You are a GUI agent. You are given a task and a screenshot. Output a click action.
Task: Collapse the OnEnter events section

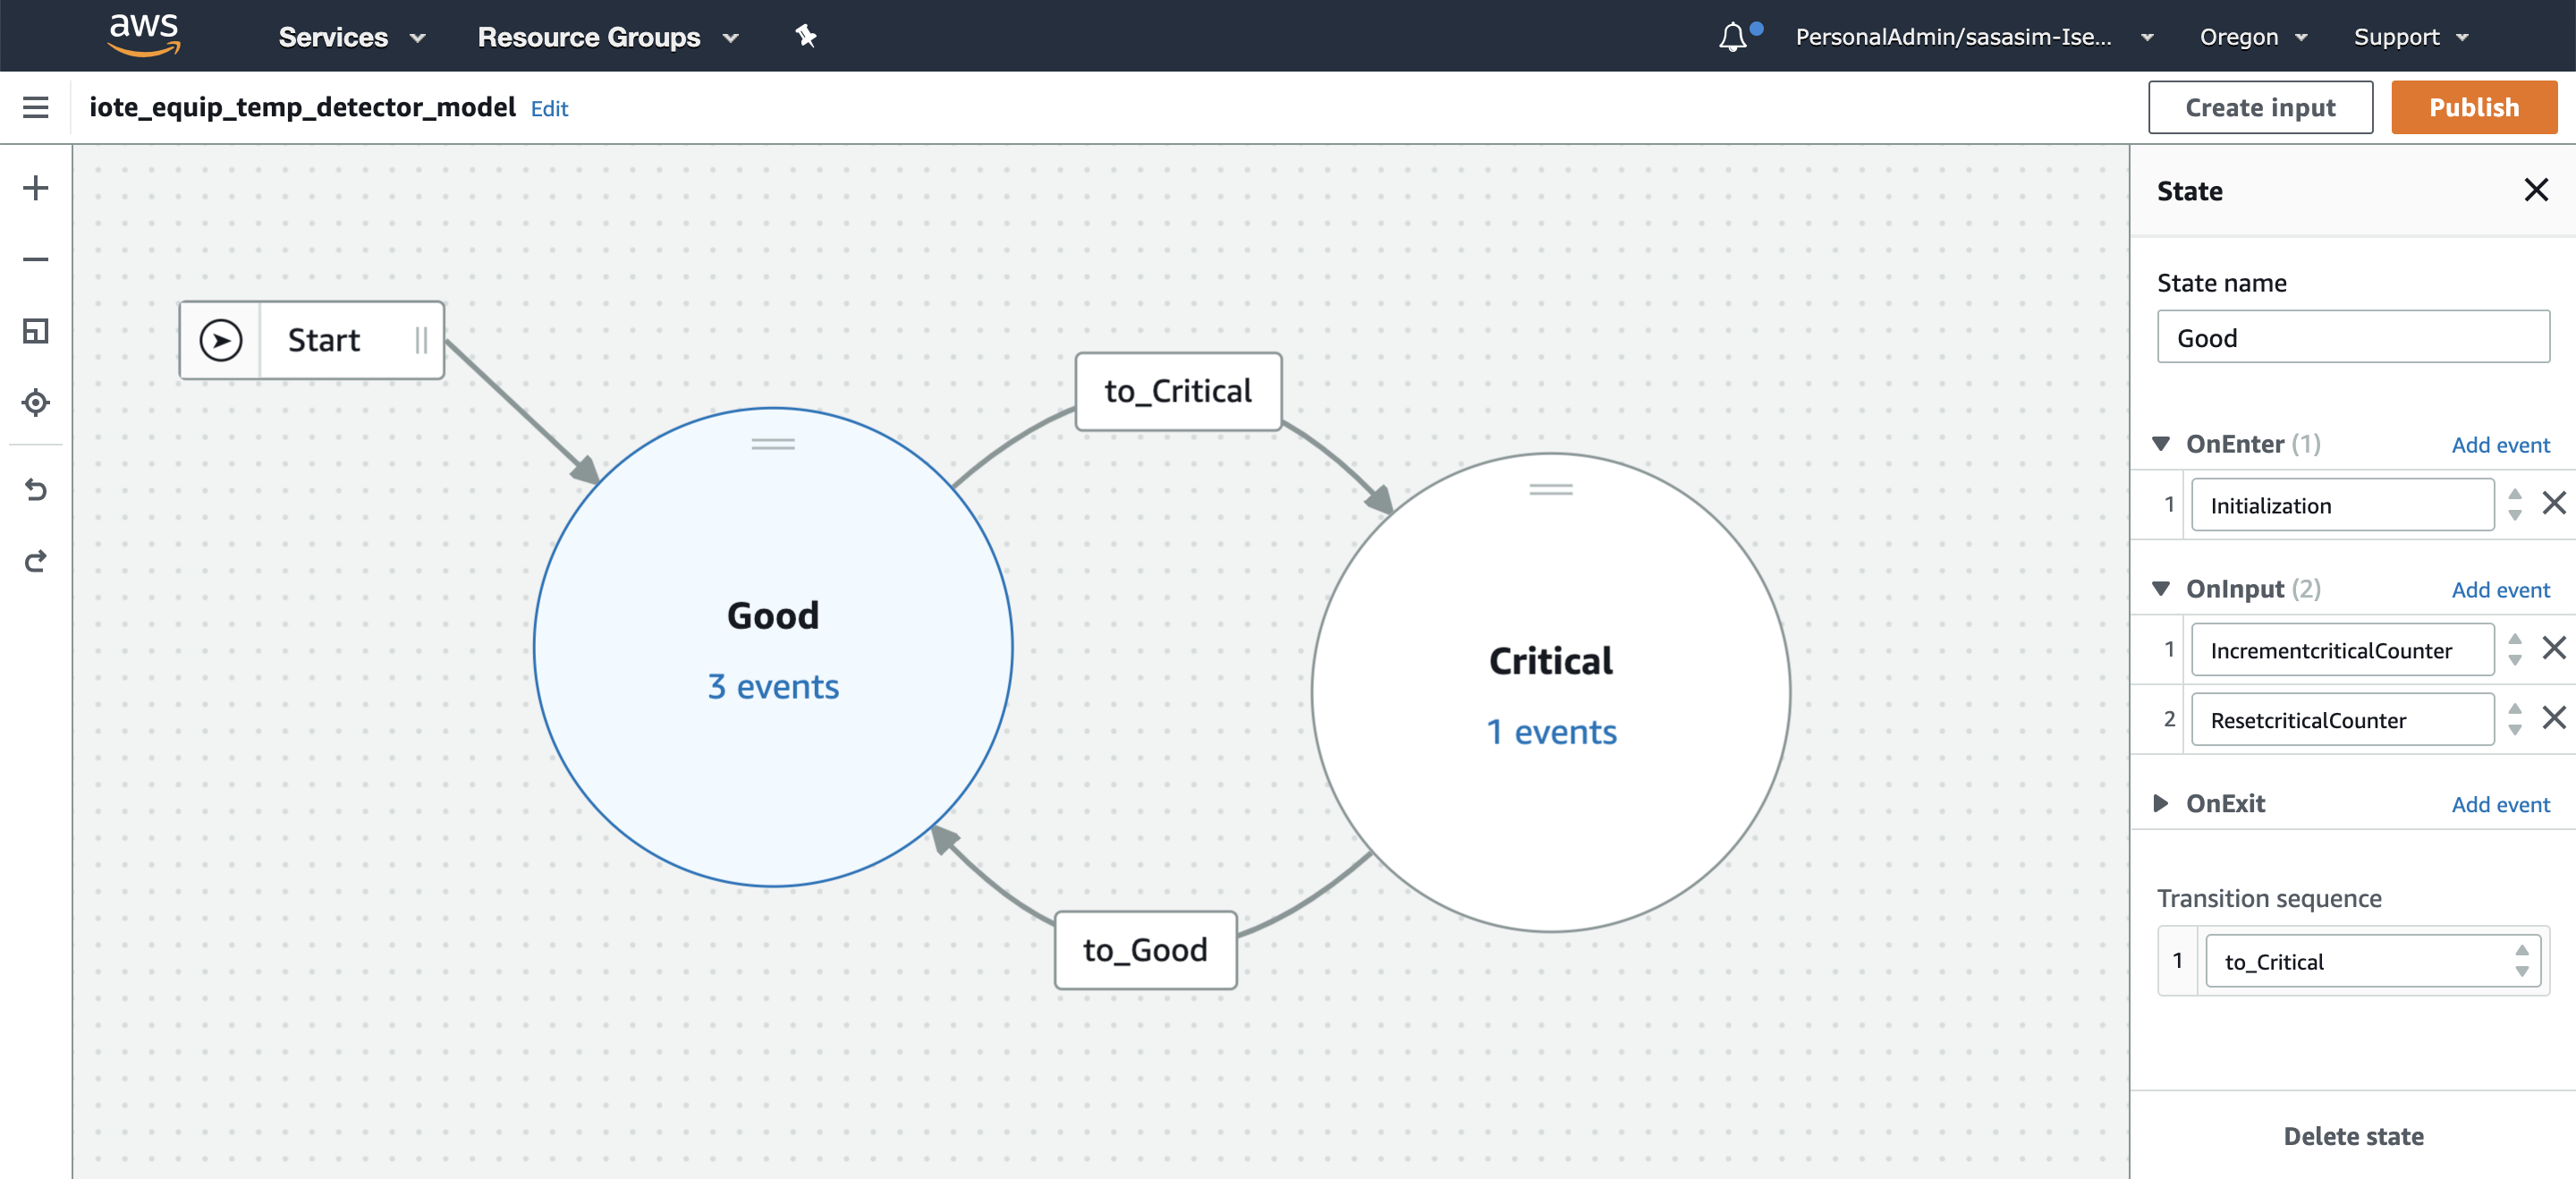[x=2161, y=444]
